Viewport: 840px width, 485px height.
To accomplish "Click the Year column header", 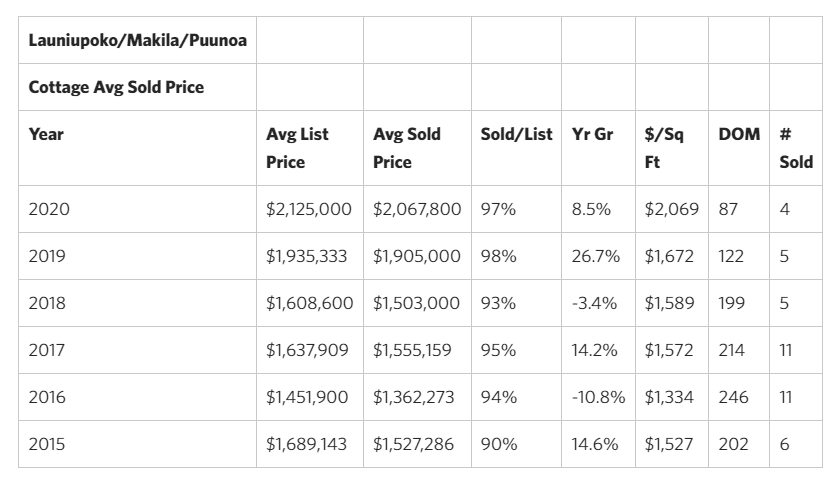I will point(46,134).
